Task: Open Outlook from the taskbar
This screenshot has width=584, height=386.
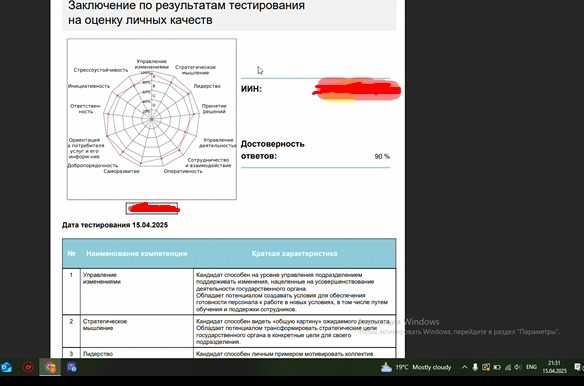Action: click(x=6, y=367)
